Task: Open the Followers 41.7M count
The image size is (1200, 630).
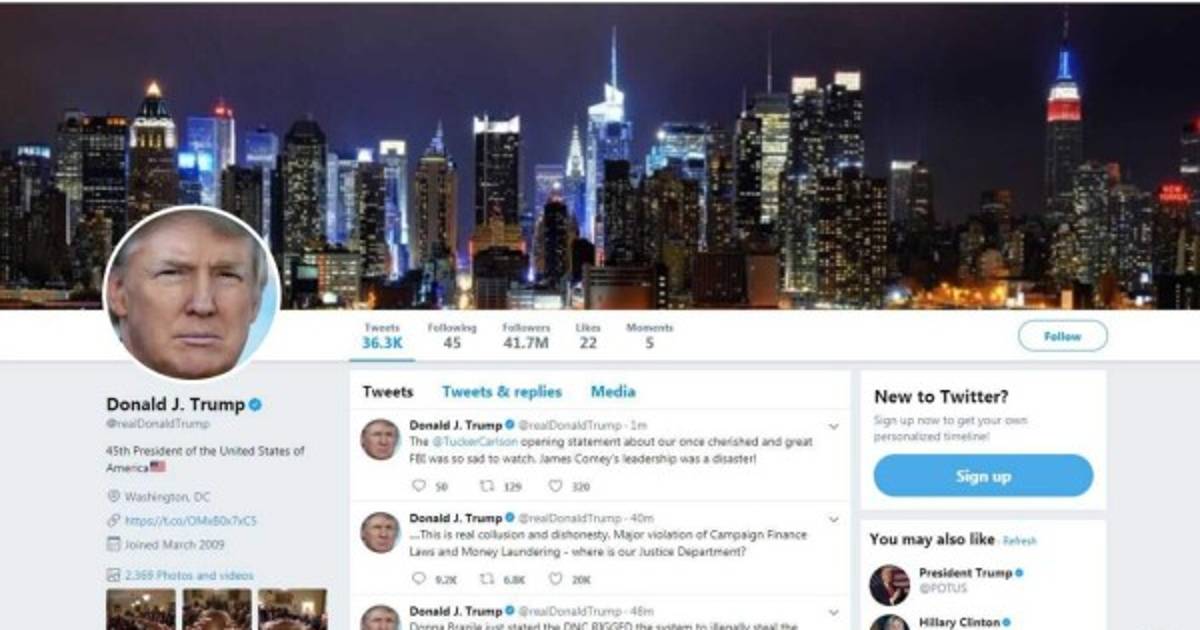Action: pyautogui.click(x=526, y=336)
